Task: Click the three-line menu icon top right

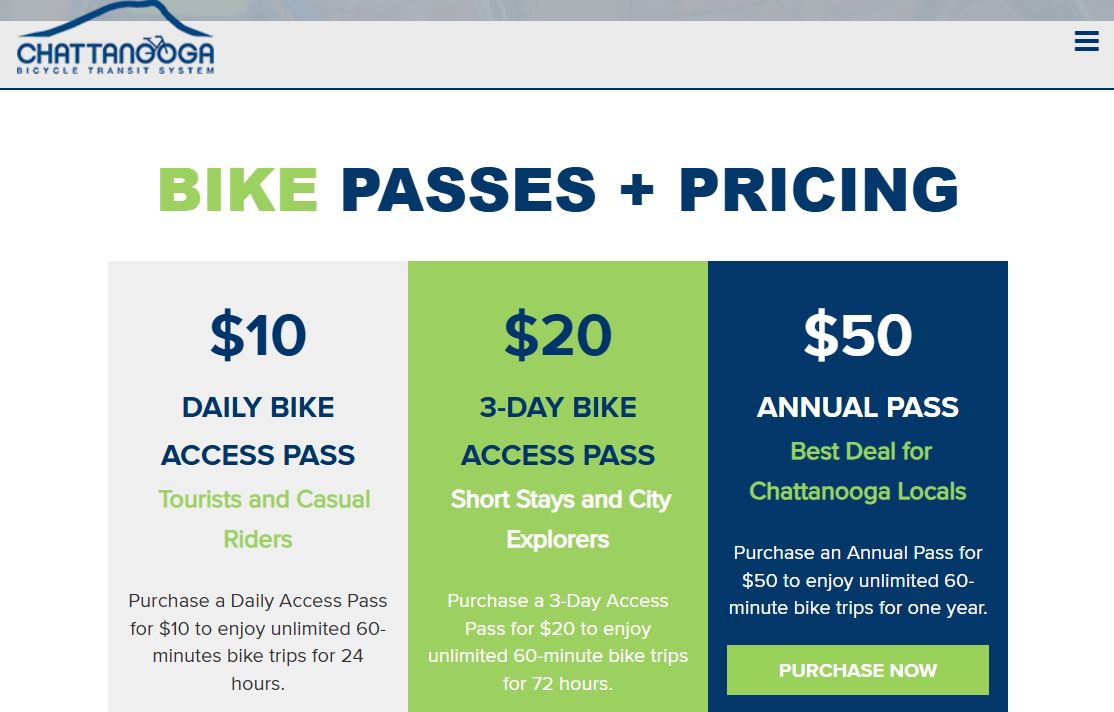Action: click(1086, 41)
